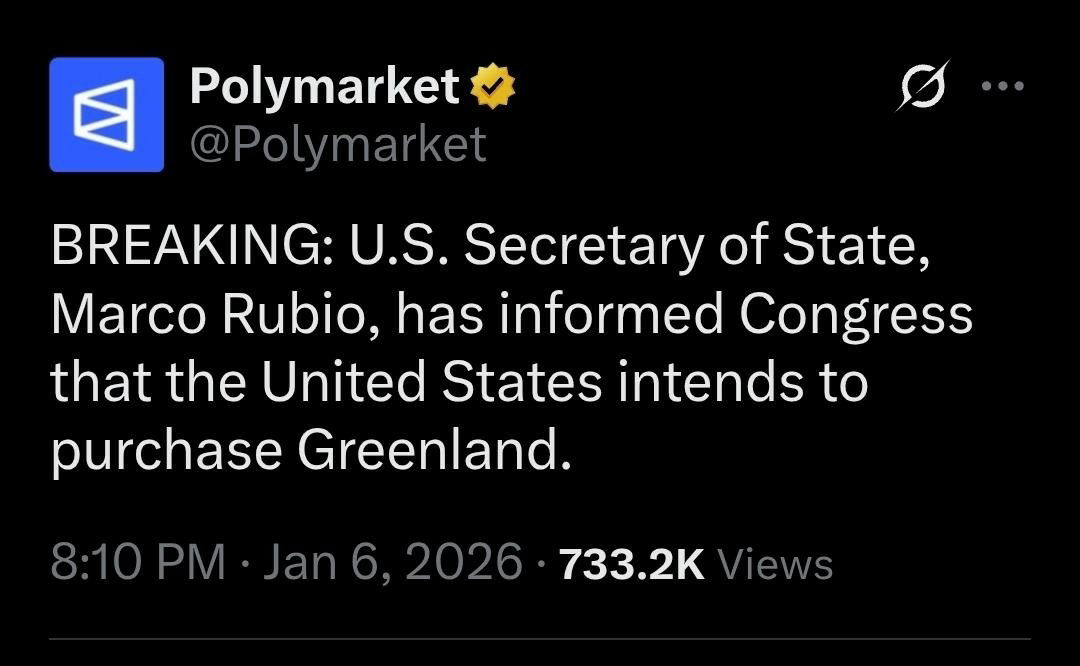
Task: Tap the Grok slashed-circle icon
Action: 920,87
